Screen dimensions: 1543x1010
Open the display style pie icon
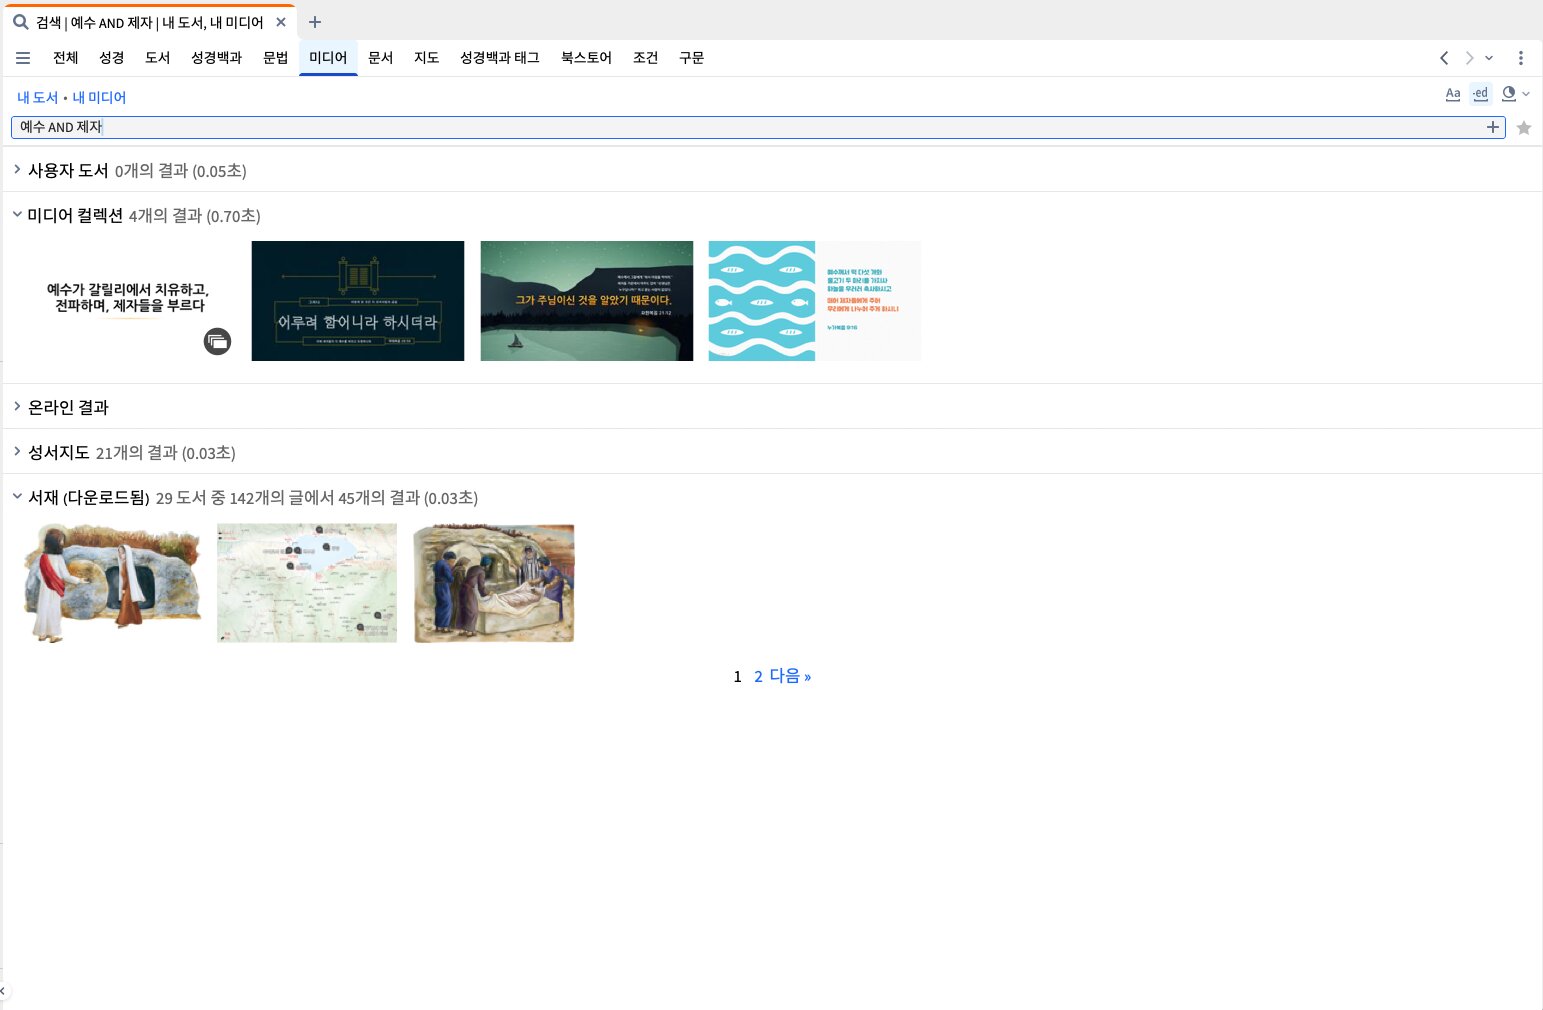click(1509, 94)
